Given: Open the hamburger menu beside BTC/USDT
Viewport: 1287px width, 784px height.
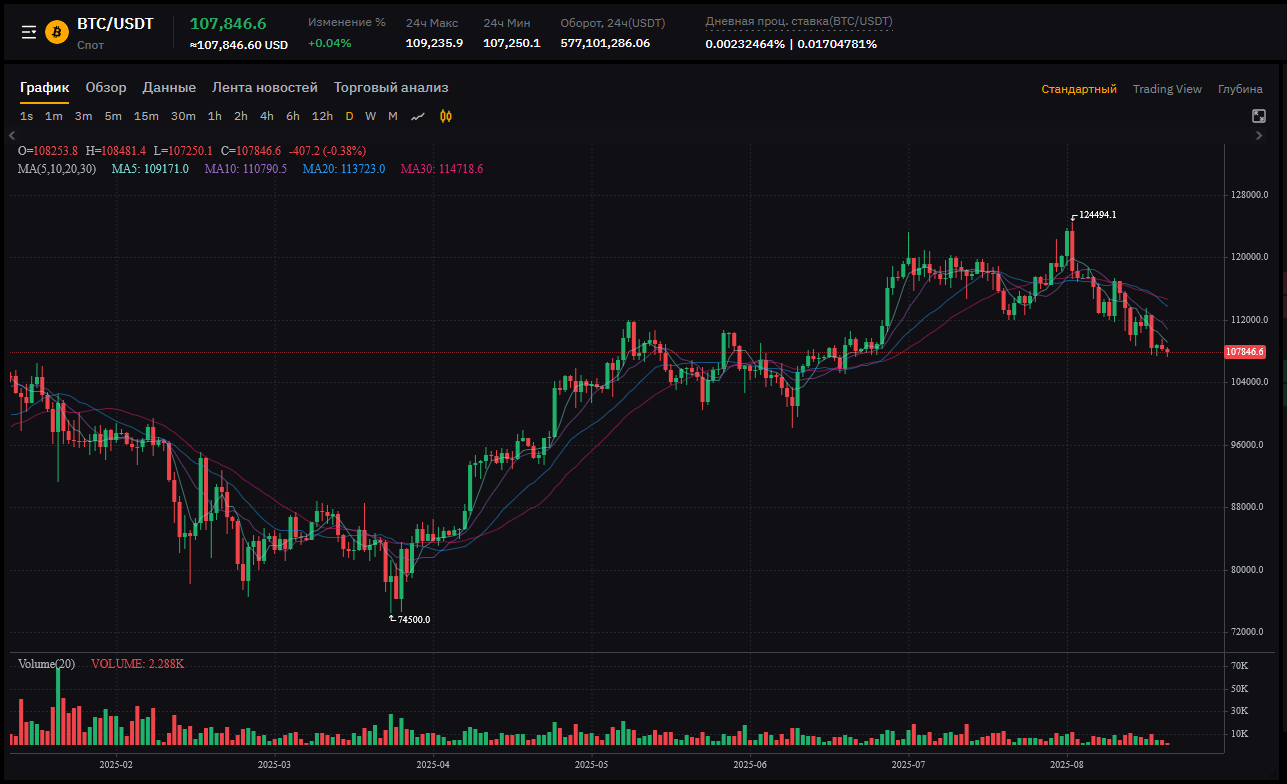Looking at the screenshot, I should (29, 32).
